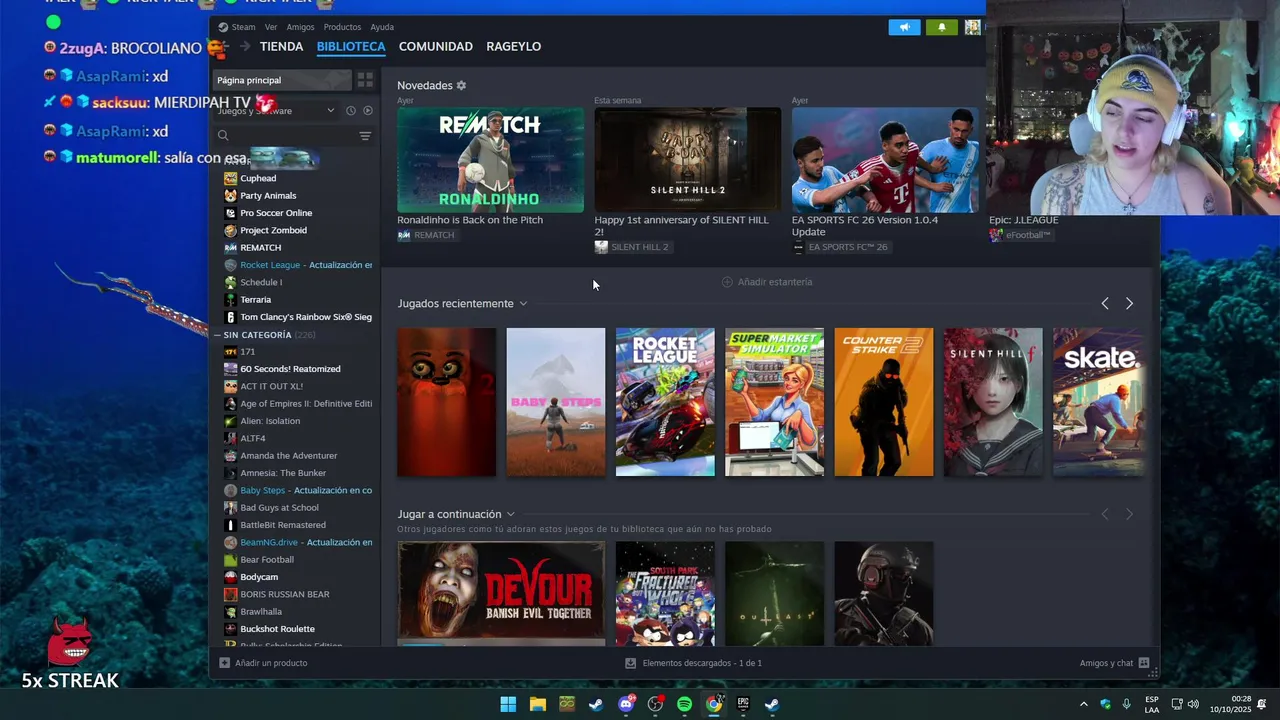1280x720 pixels.
Task: Open Steam notifications bell
Action: point(941,27)
